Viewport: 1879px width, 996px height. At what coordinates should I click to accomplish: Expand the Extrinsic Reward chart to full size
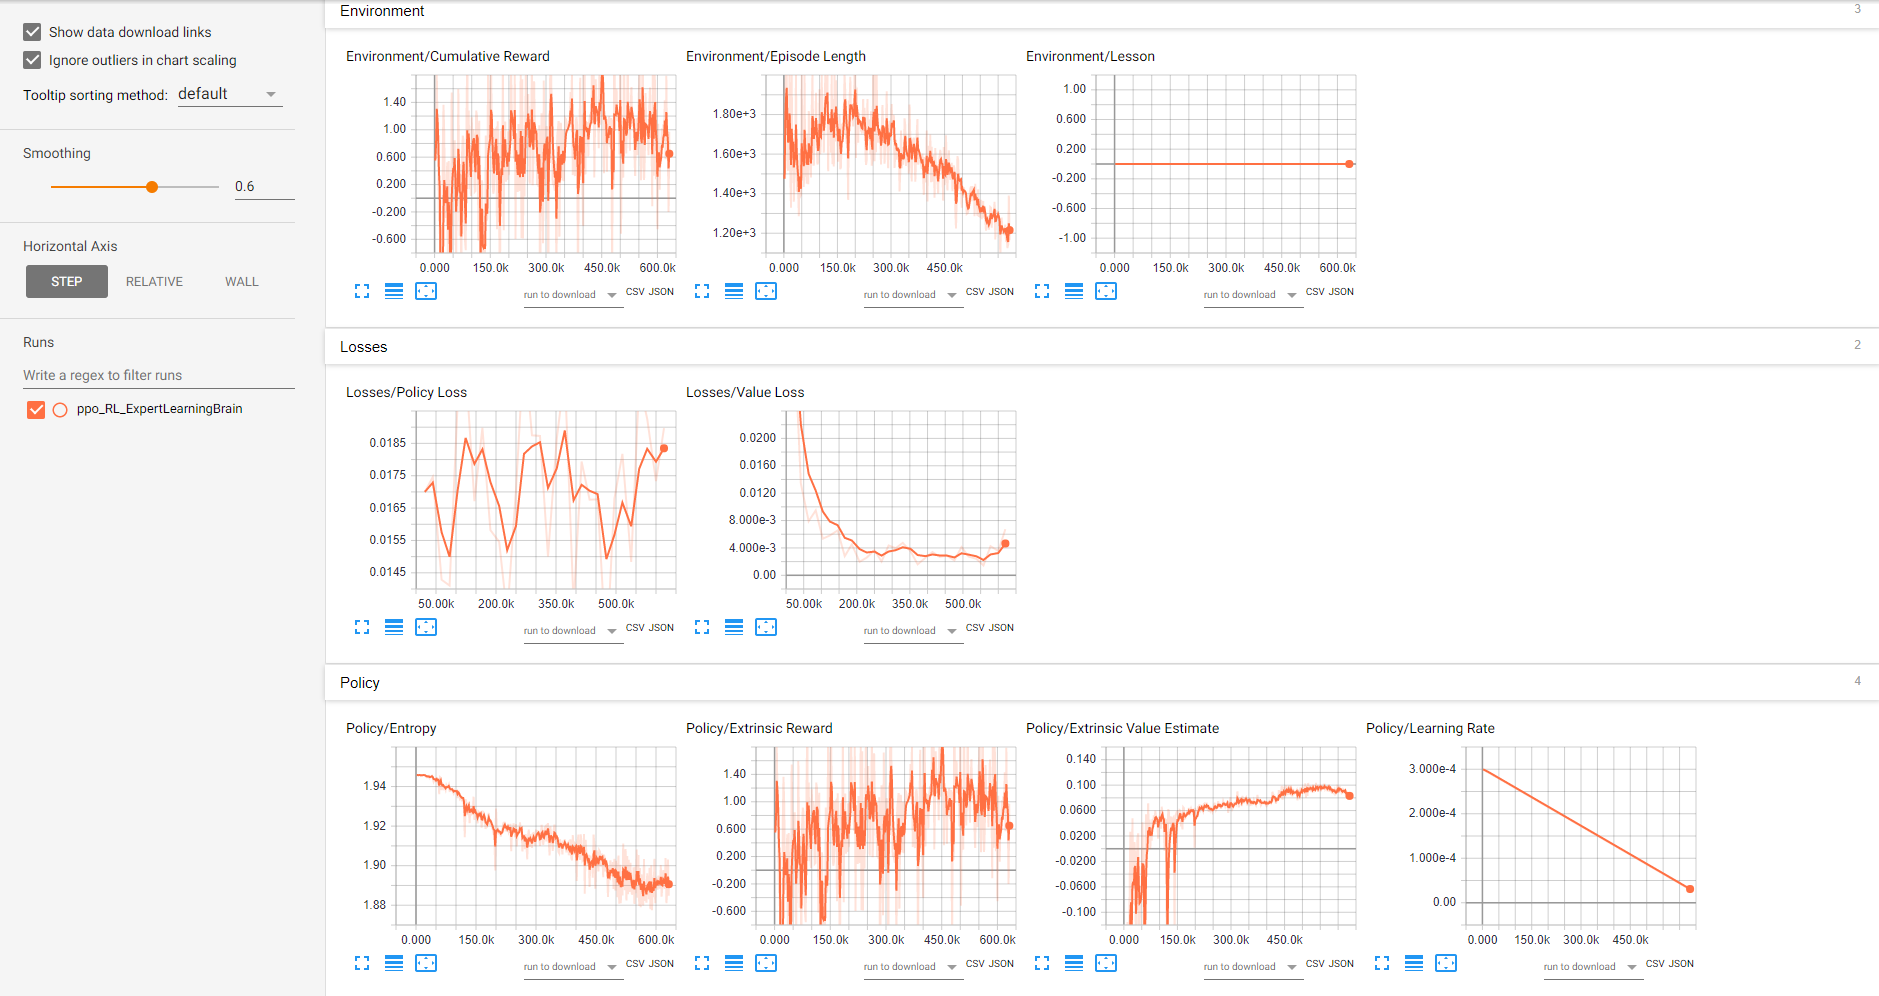click(x=702, y=963)
